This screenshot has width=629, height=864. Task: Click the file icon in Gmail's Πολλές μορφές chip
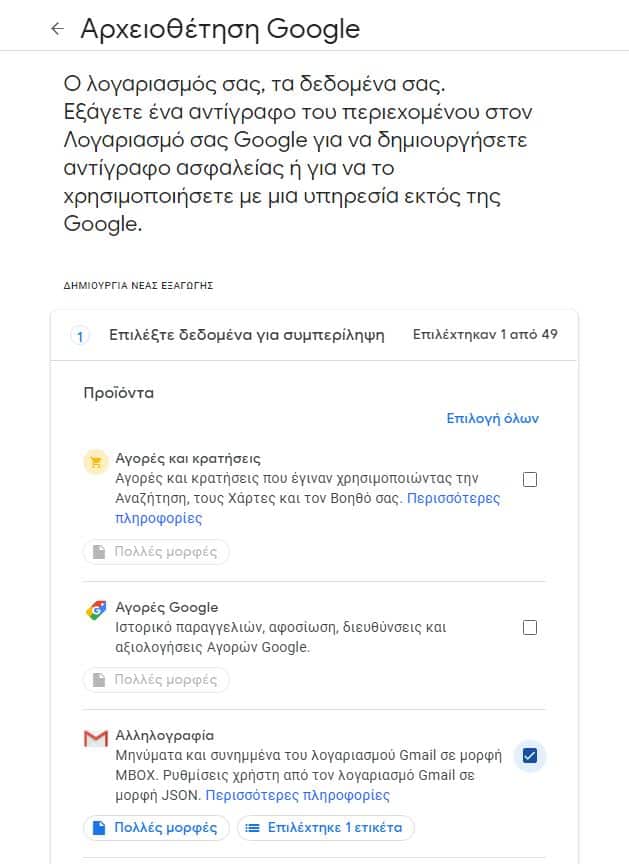coord(100,828)
